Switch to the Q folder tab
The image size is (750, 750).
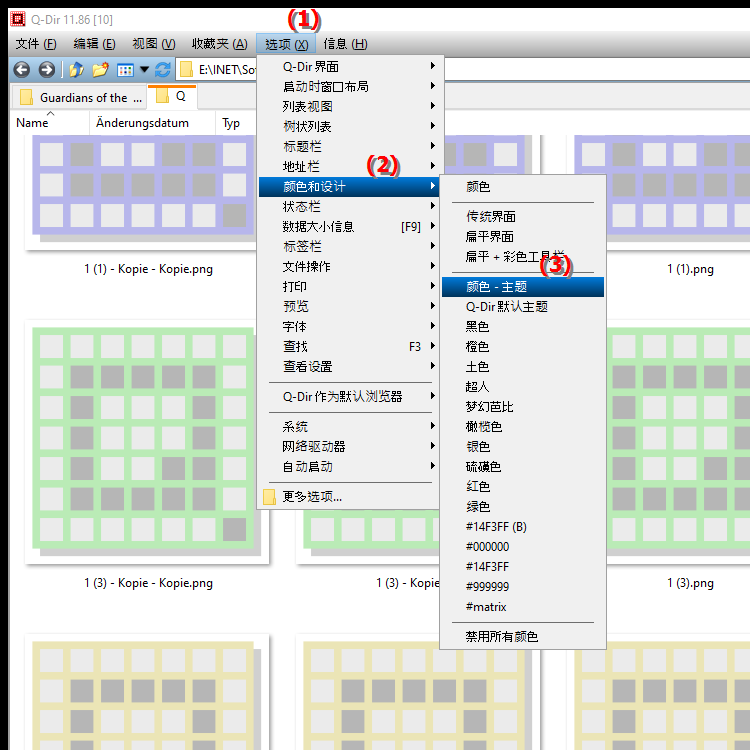172,97
